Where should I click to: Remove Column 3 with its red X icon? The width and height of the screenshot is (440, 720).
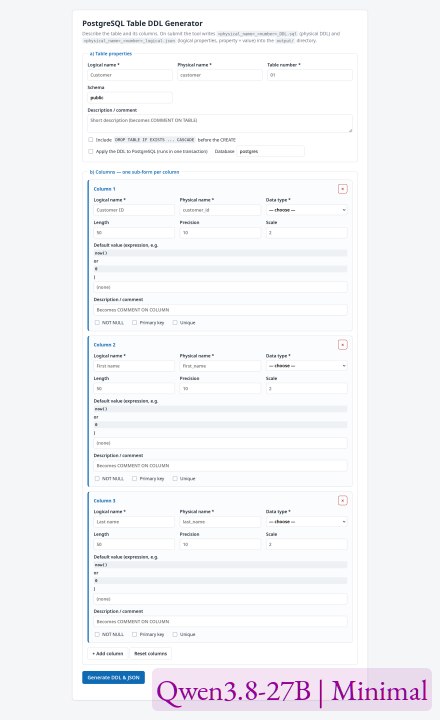[x=343, y=501]
